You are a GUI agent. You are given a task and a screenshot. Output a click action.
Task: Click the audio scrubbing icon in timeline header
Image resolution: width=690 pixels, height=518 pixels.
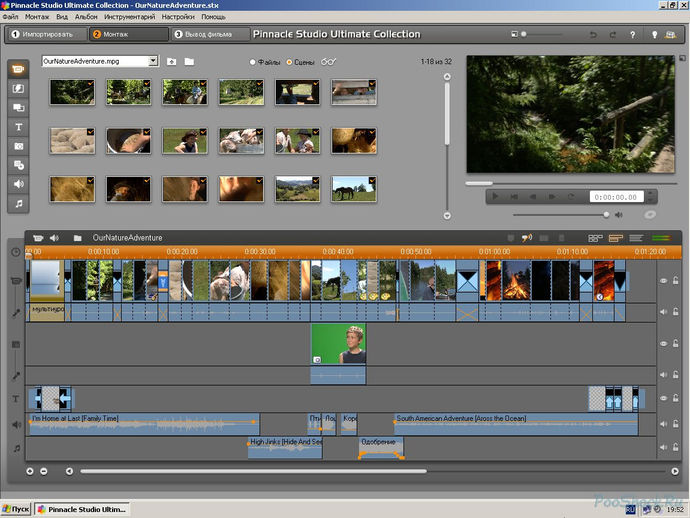tap(527, 238)
